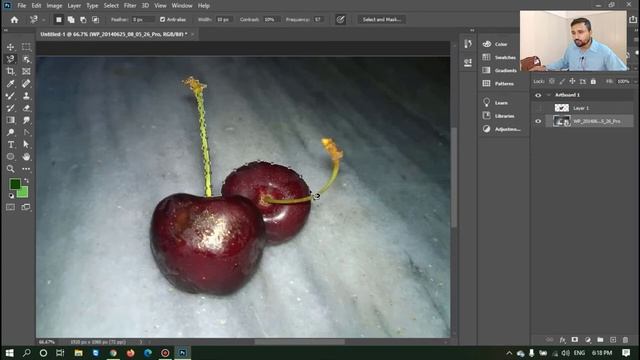The height and width of the screenshot is (360, 640).
Task: Toggle tablet pressure for pen width
Action: [x=340, y=20]
